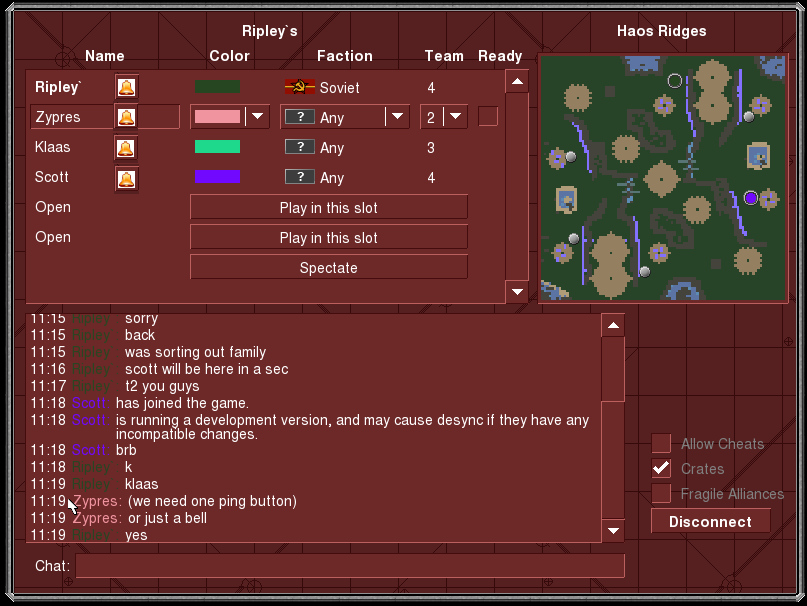This screenshot has height=606, width=807.
Task: Click the Name column header
Action: pyautogui.click(x=104, y=56)
